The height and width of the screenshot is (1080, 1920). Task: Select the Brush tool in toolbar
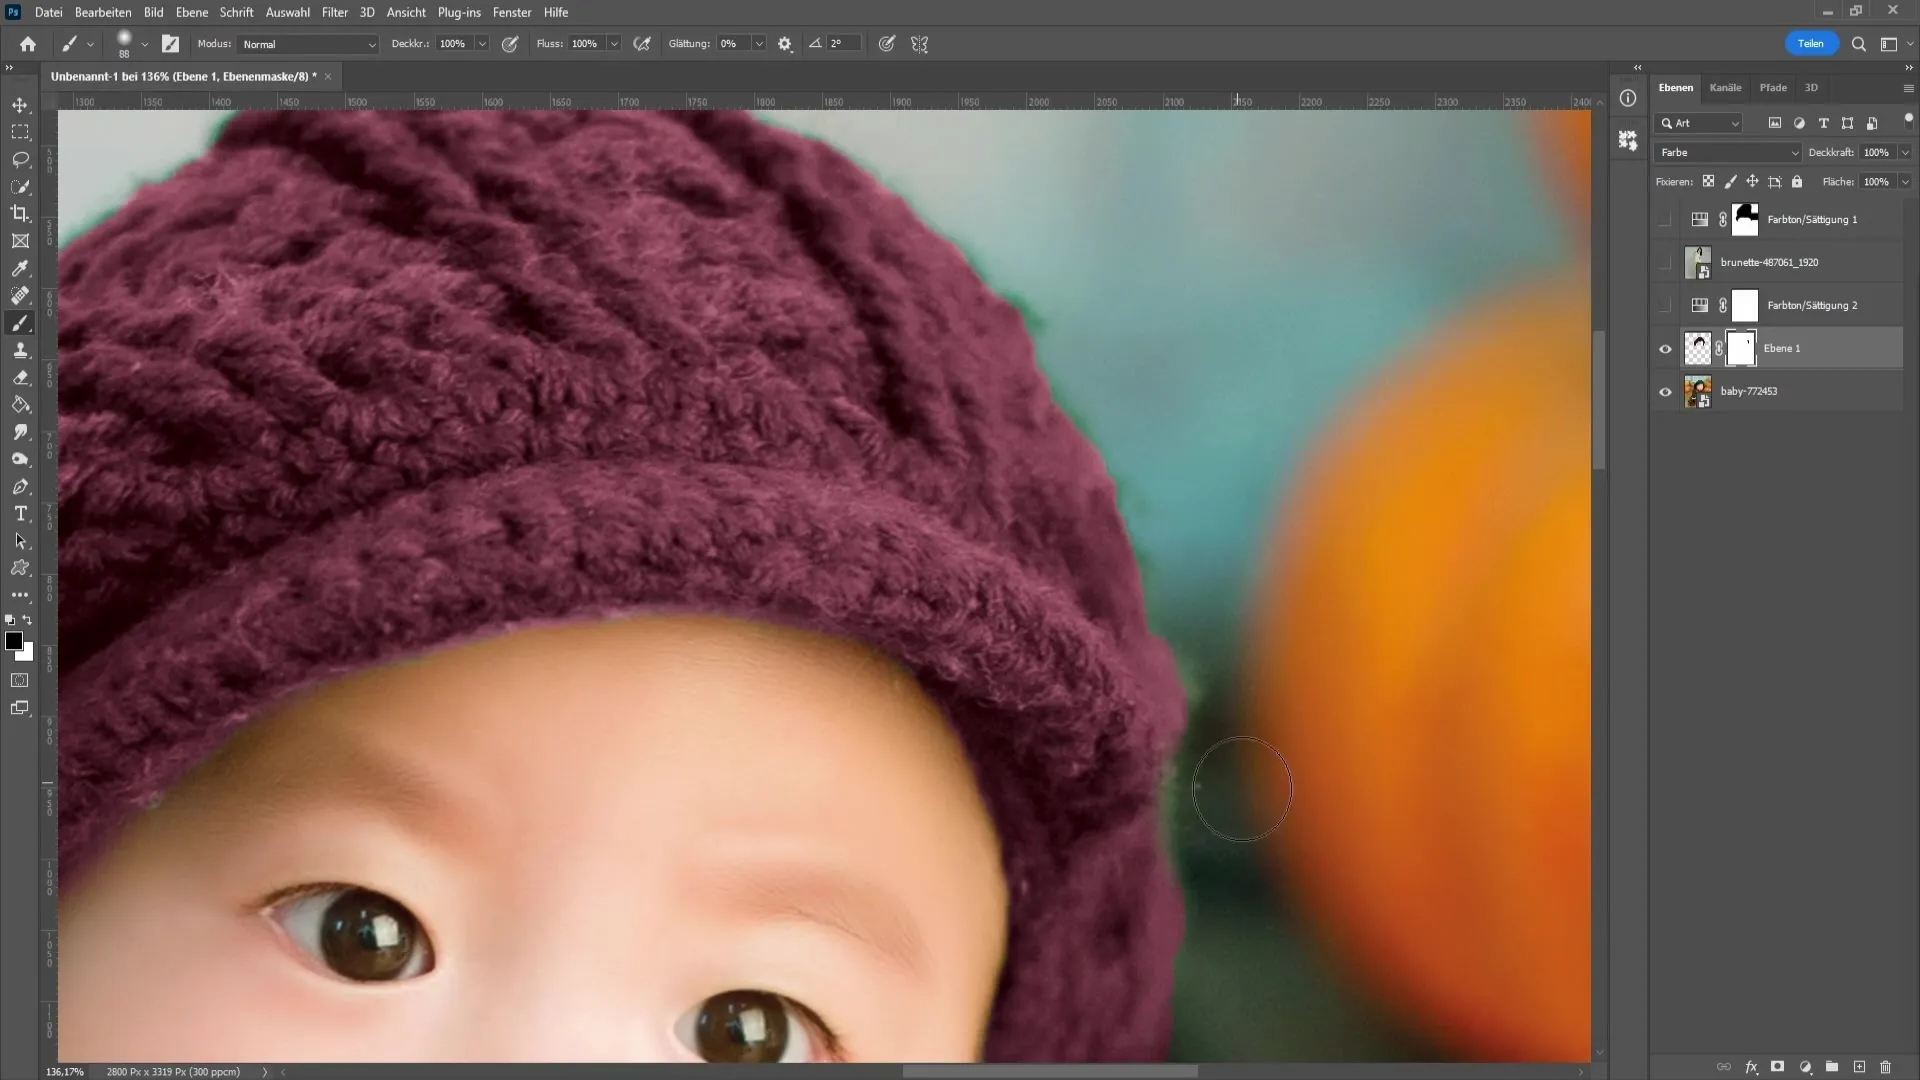[x=20, y=323]
